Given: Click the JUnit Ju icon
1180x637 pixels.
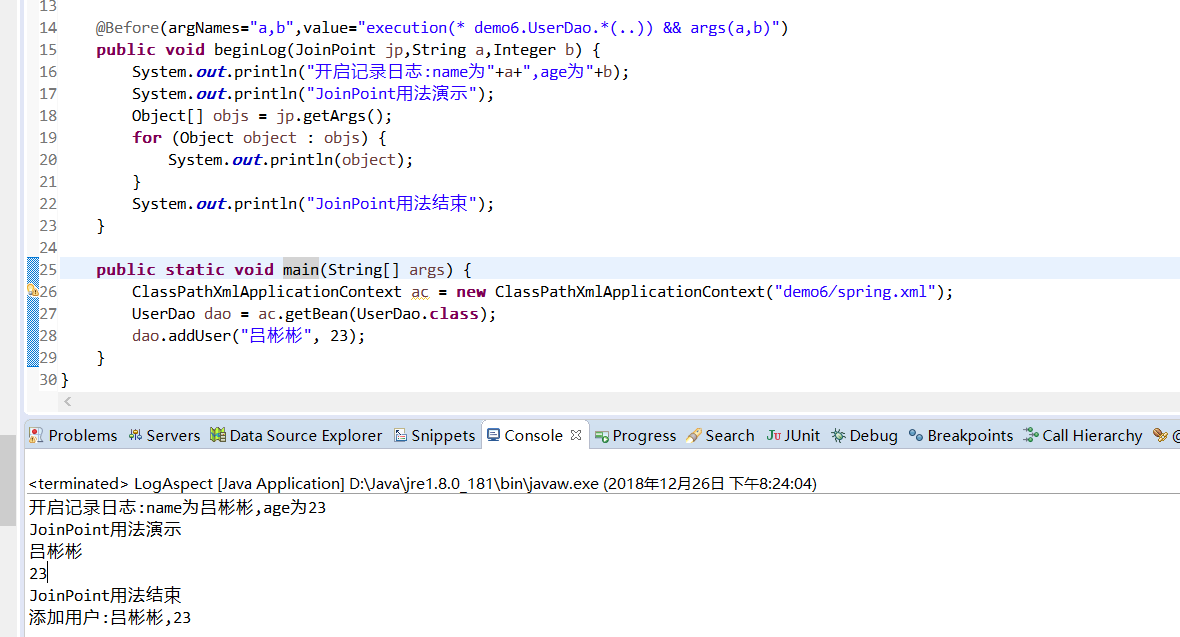Looking at the screenshot, I should [774, 435].
